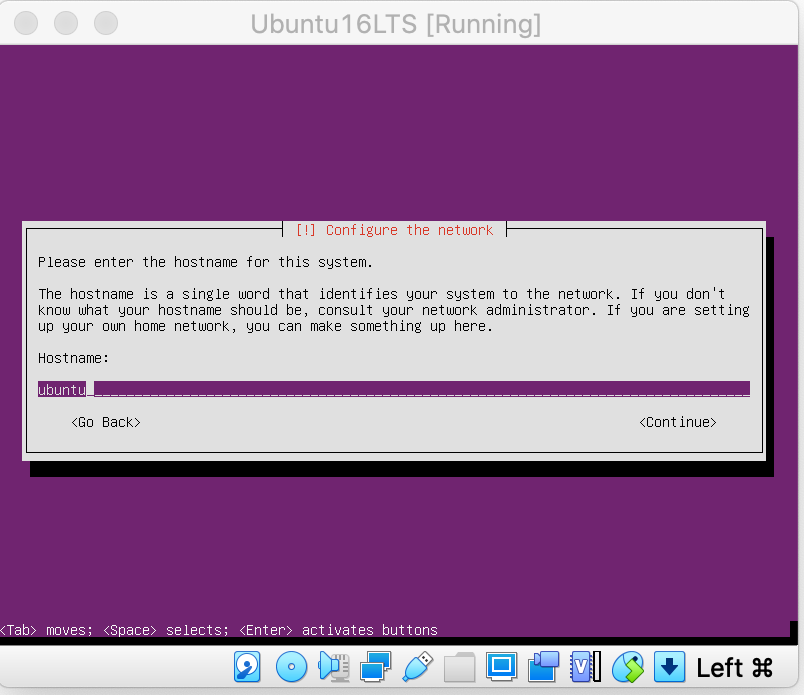Toggle the mouse integration indicator

pyautogui.click(x=627, y=666)
